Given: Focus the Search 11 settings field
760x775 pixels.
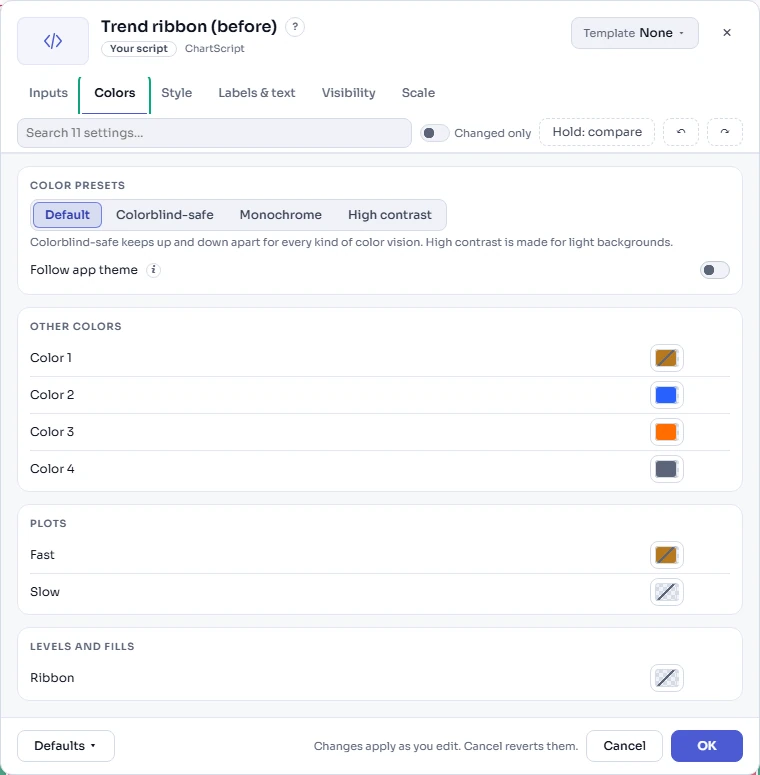Looking at the screenshot, I should coord(214,133).
